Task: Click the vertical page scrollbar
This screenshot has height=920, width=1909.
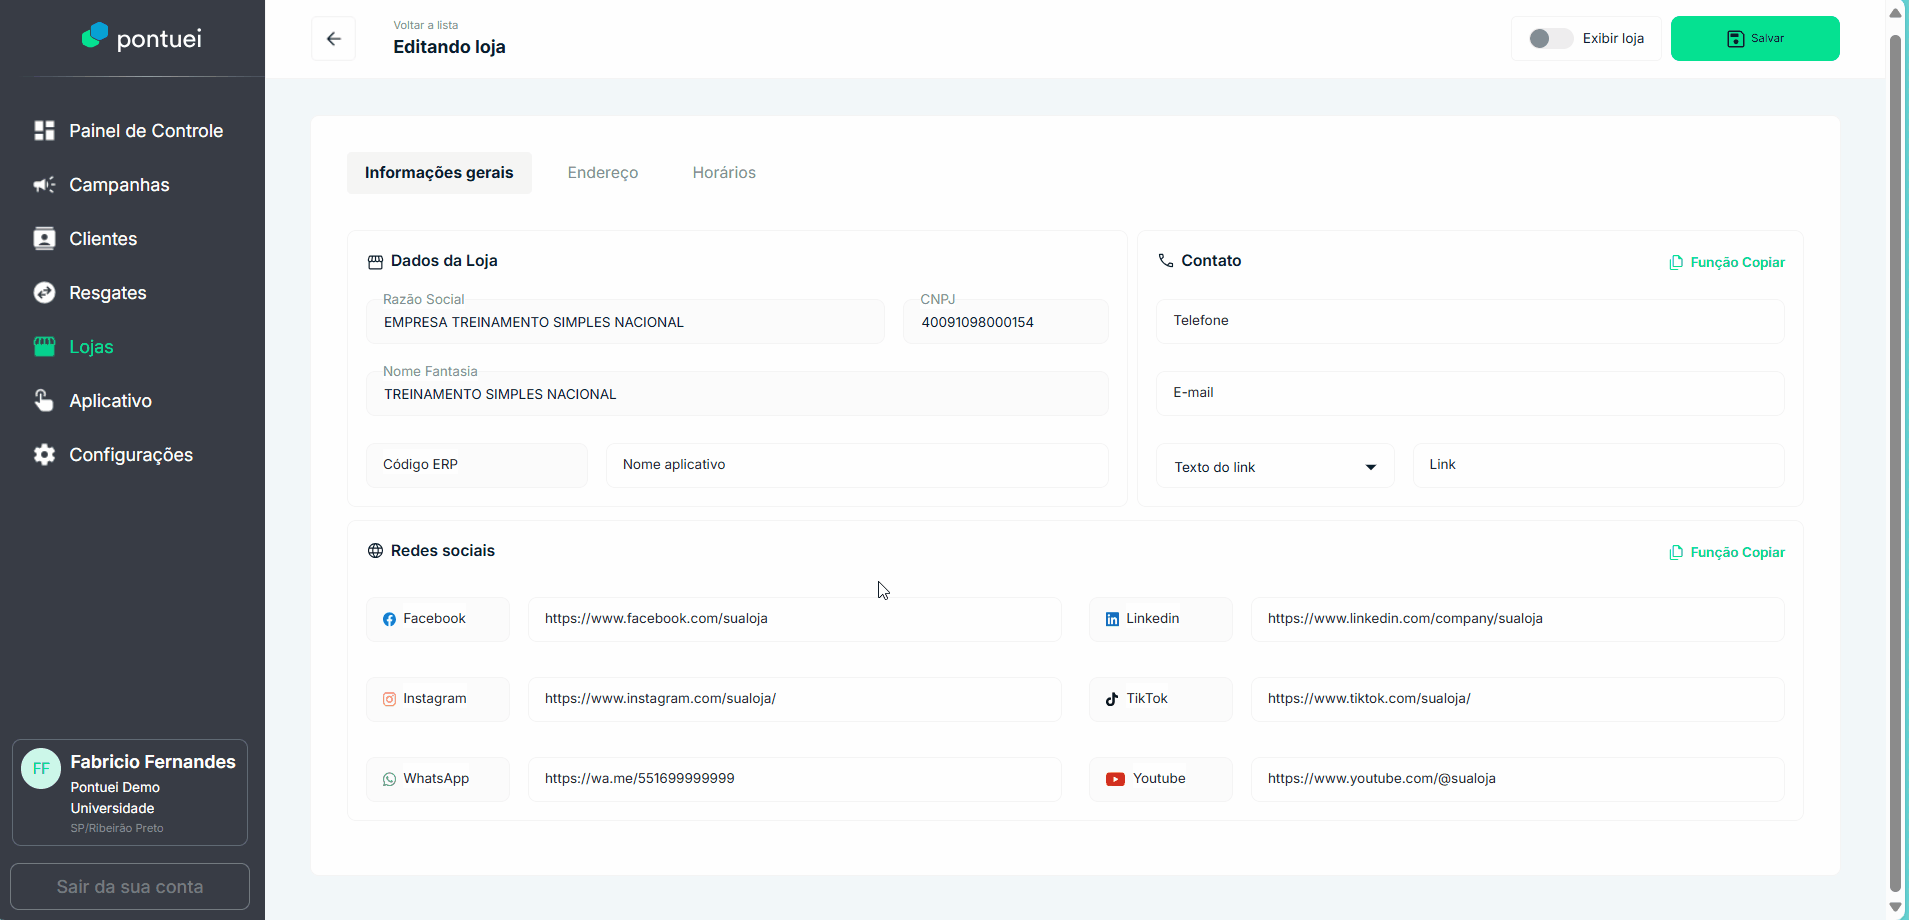Action: [x=1895, y=460]
